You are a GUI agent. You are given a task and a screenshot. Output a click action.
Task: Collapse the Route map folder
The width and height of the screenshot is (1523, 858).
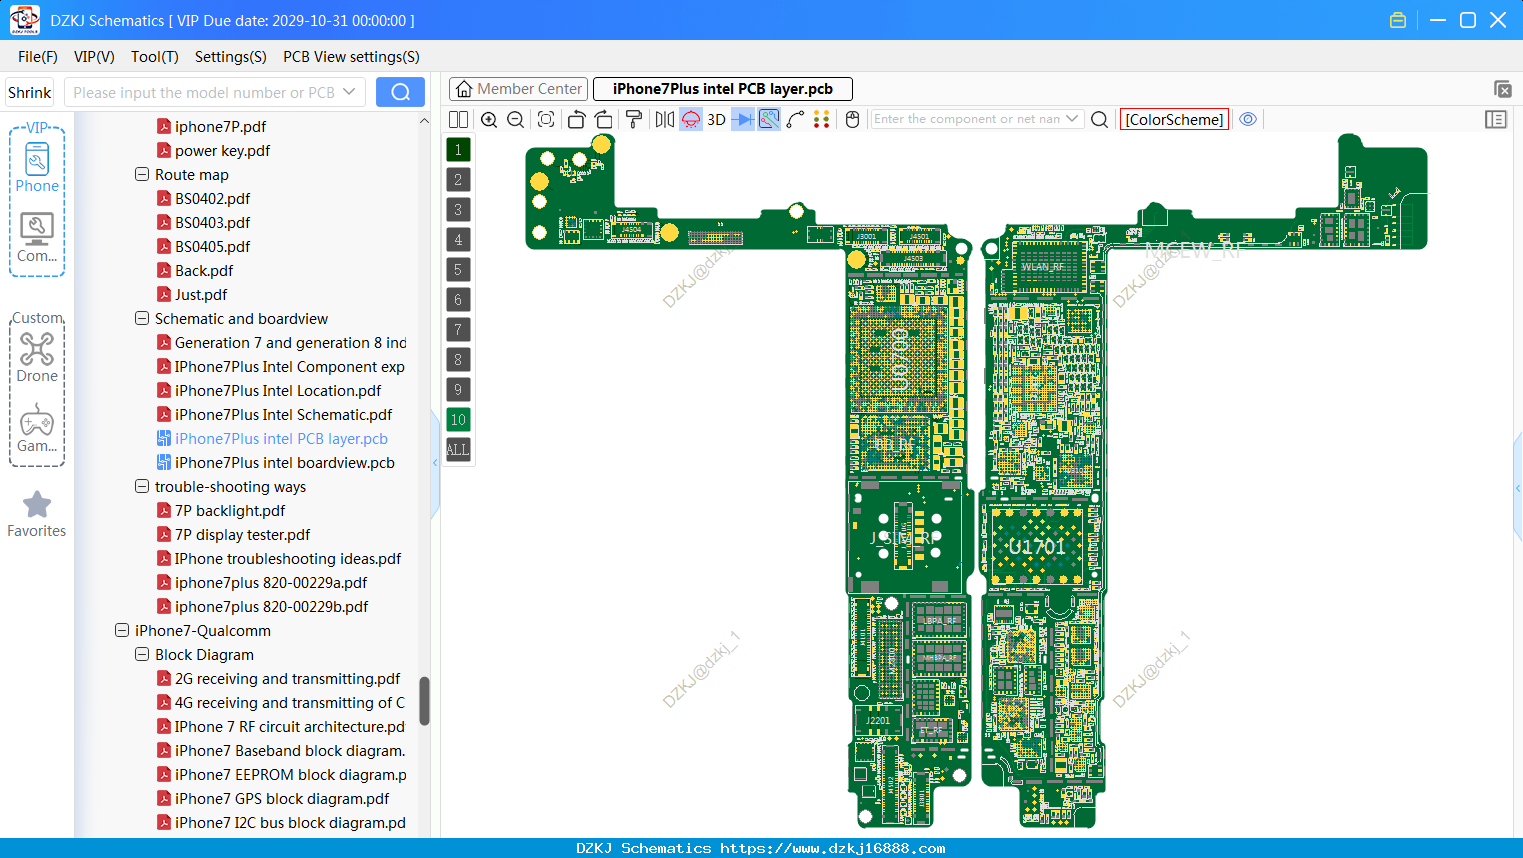tap(142, 174)
